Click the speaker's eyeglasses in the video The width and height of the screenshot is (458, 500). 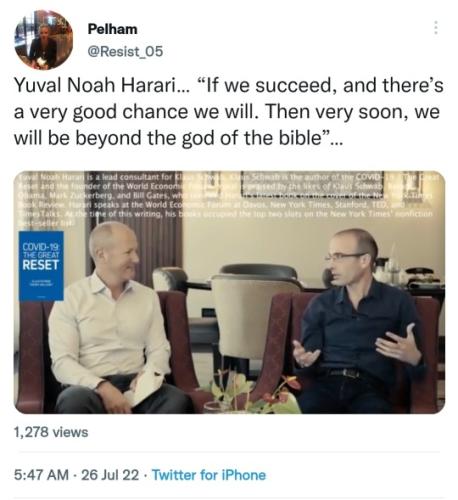[x=345, y=257]
